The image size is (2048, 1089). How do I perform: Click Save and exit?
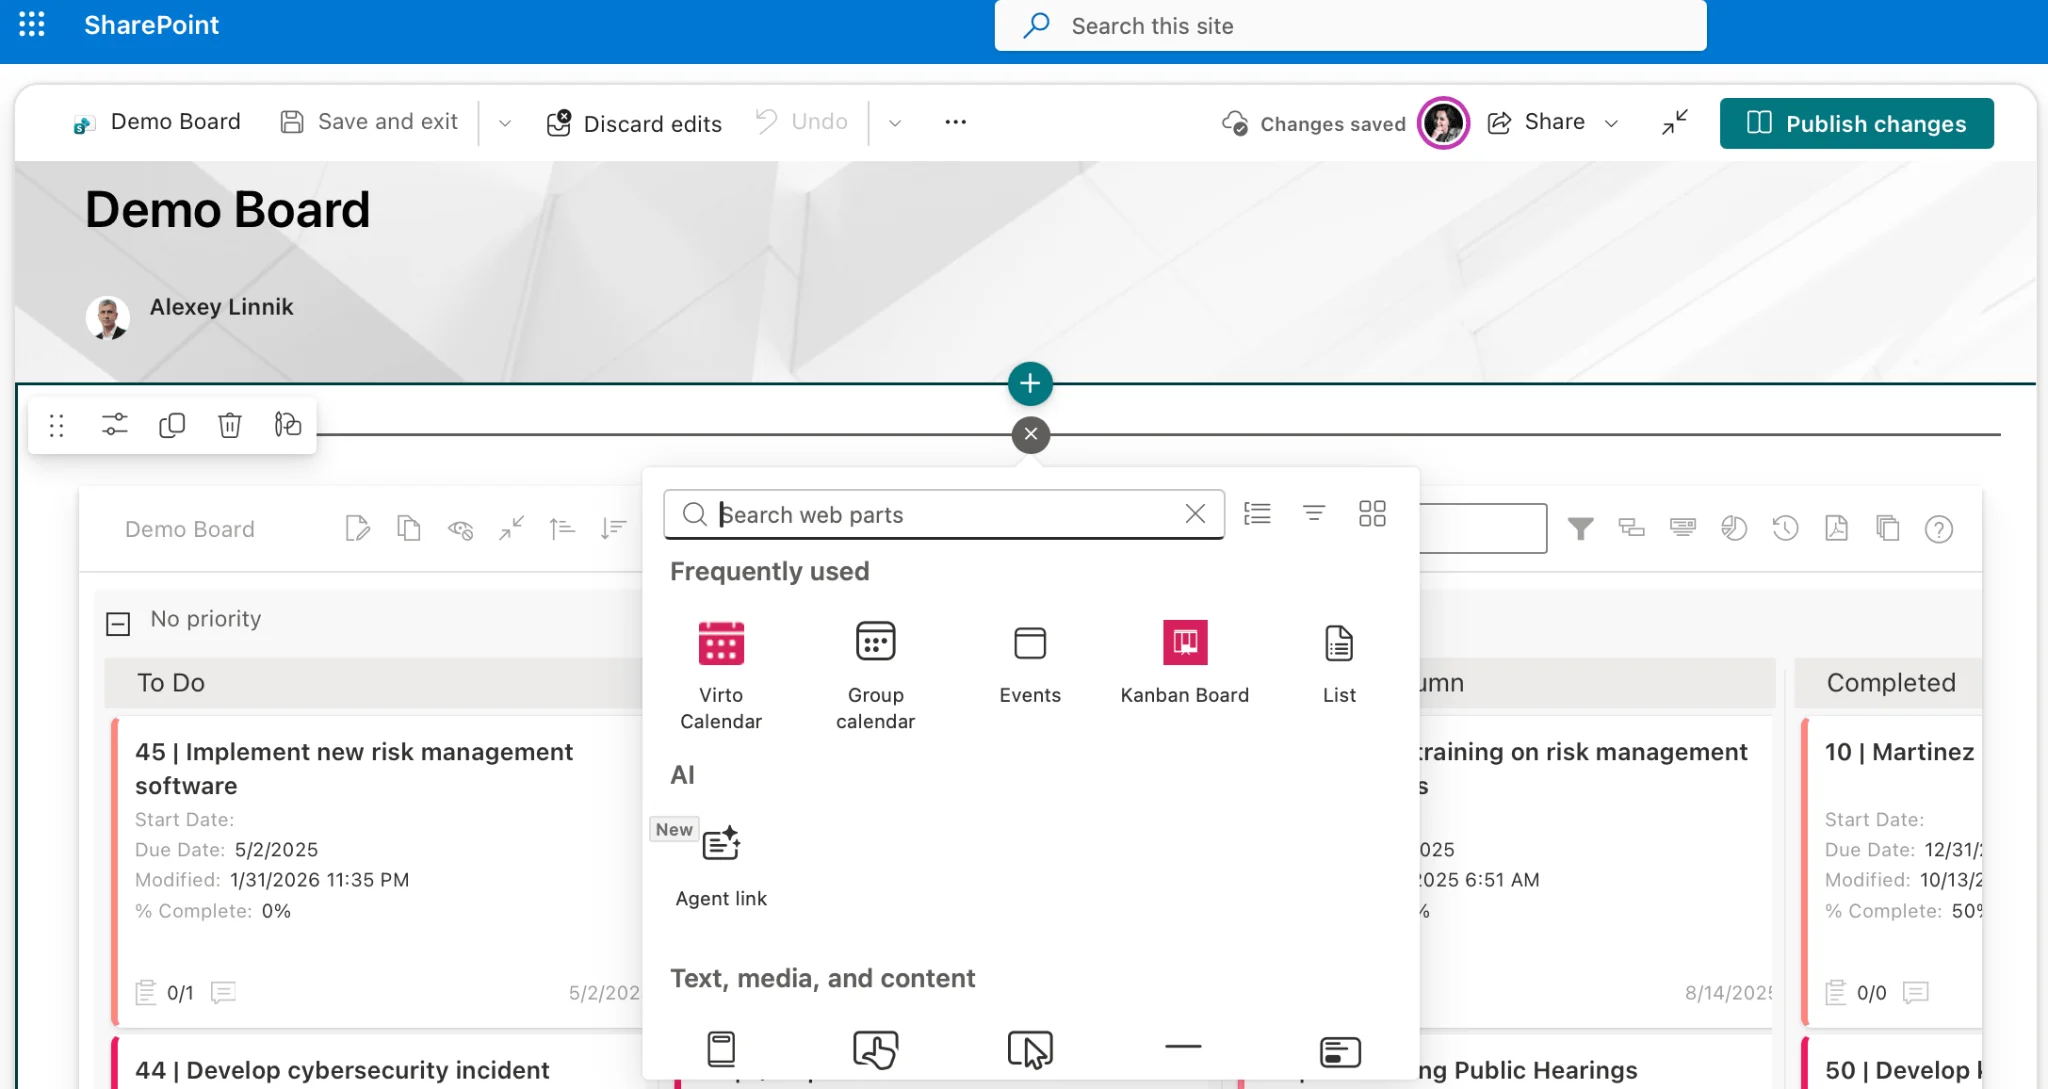pos(369,122)
